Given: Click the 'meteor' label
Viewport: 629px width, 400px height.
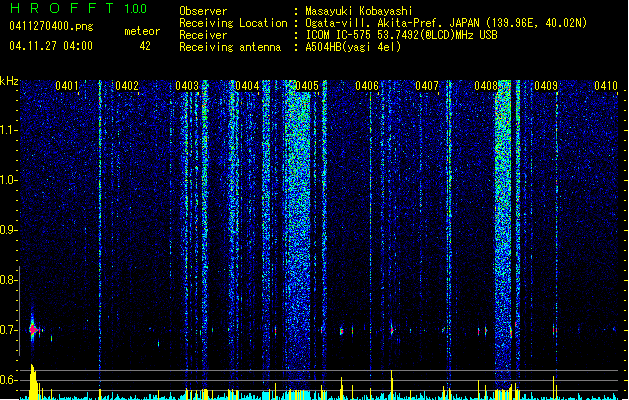Looking at the screenshot, I should coord(142,31).
